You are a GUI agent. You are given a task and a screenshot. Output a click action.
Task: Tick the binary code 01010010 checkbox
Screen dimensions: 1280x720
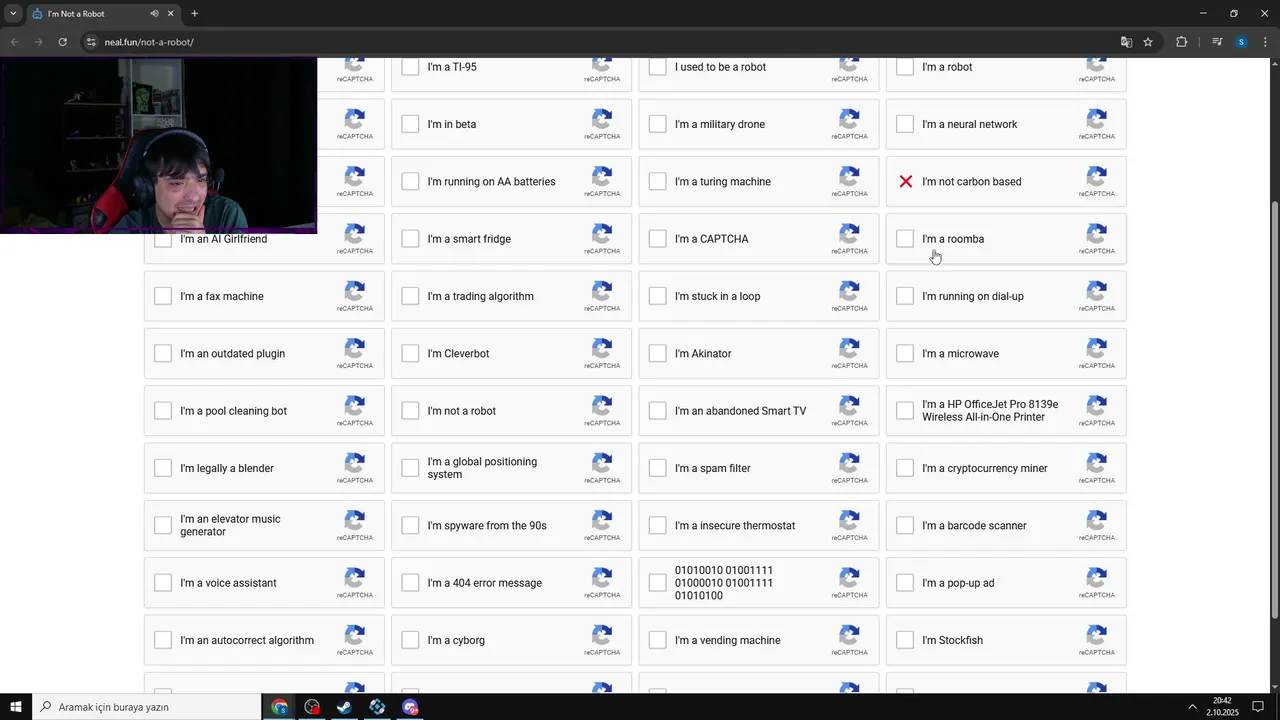(657, 583)
